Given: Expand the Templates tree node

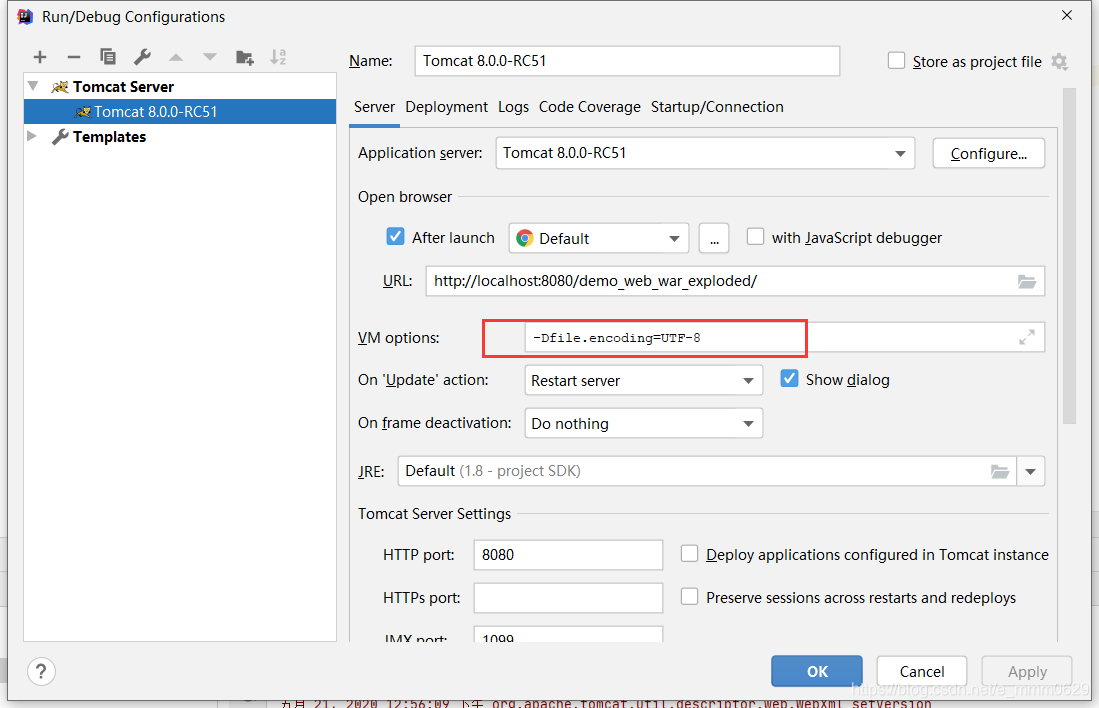Looking at the screenshot, I should click(x=32, y=136).
